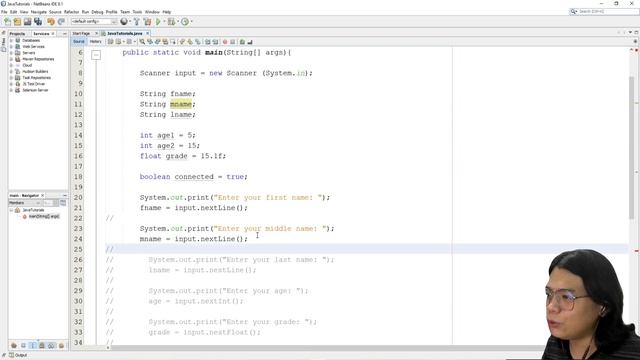Open the Profile Project dropdown arrow

coord(191,22)
